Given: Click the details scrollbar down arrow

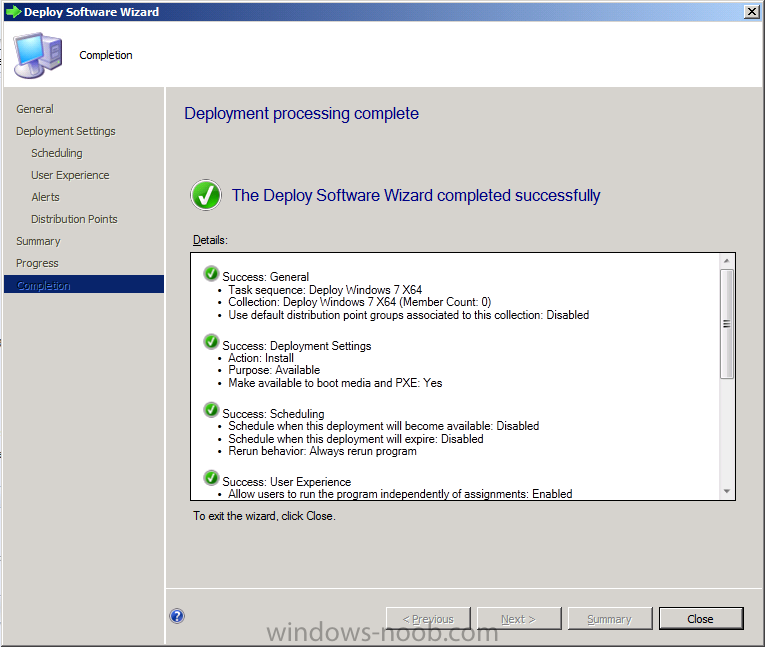Looking at the screenshot, I should click(x=726, y=491).
